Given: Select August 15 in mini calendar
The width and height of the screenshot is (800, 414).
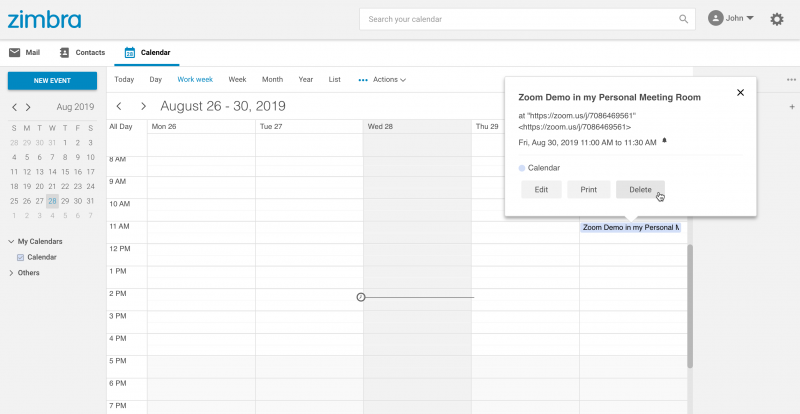Looking at the screenshot, I should pos(65,172).
